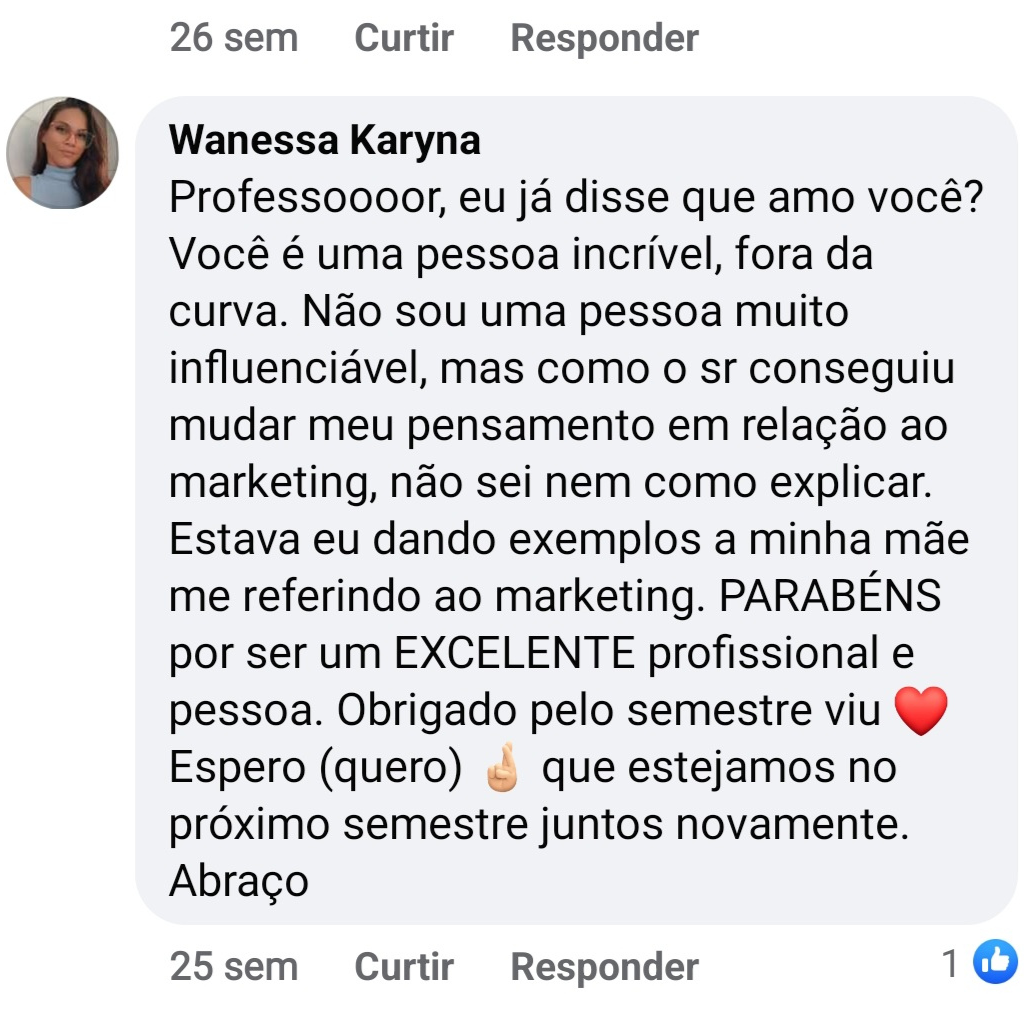The width and height of the screenshot is (1024, 1024).
Task: Open the 26 sem timestamp link
Action: [234, 38]
